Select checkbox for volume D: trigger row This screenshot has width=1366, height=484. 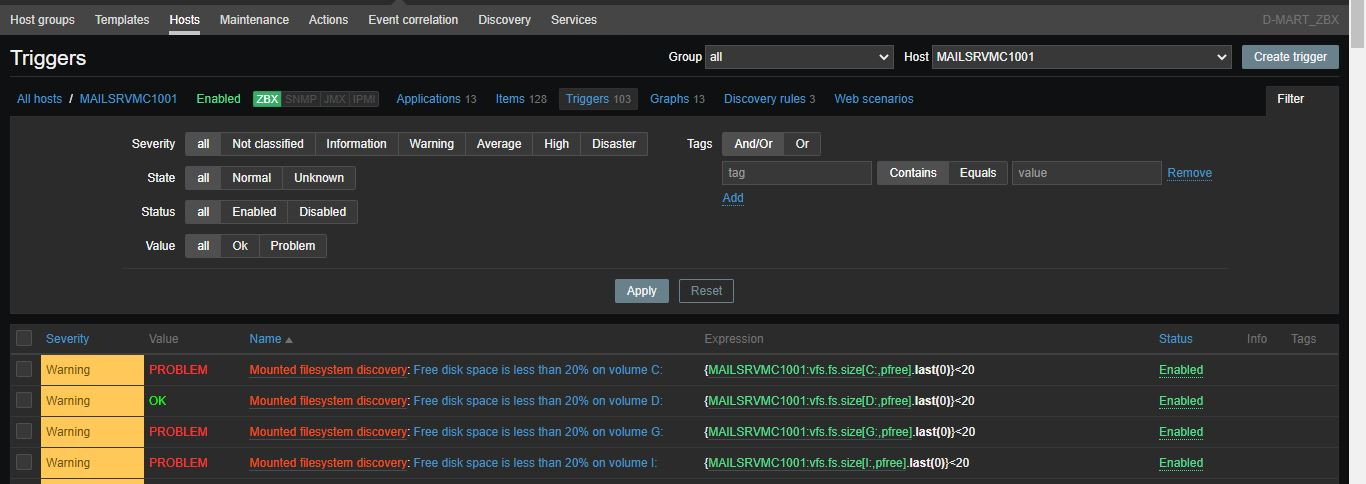[x=24, y=401]
